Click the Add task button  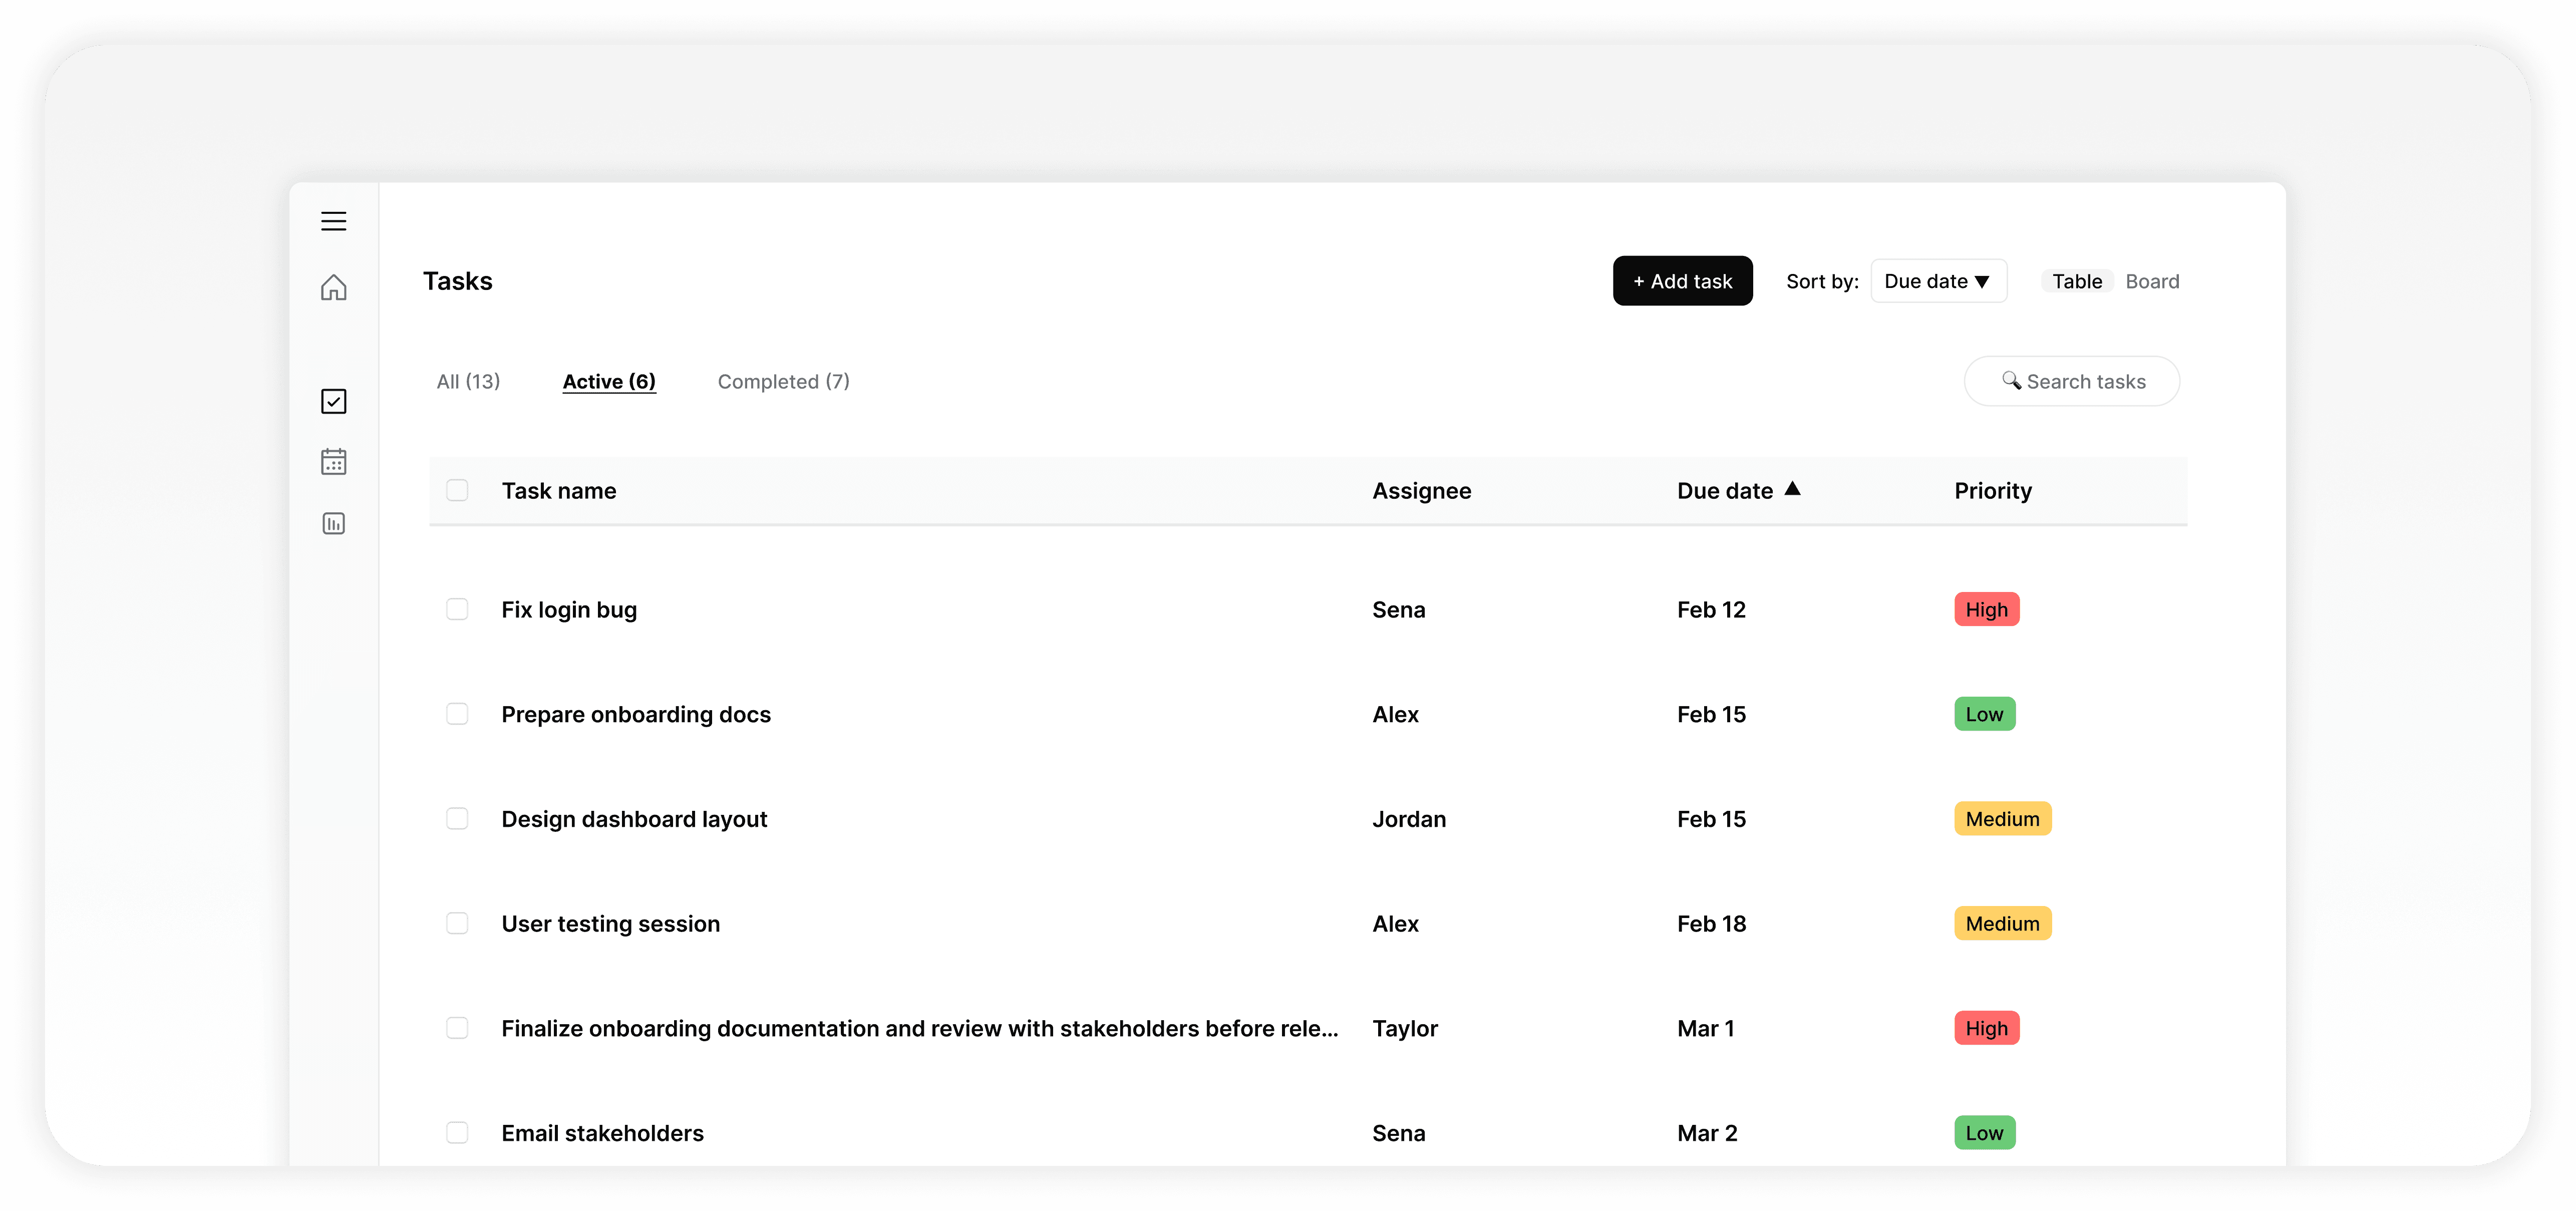pos(1682,281)
